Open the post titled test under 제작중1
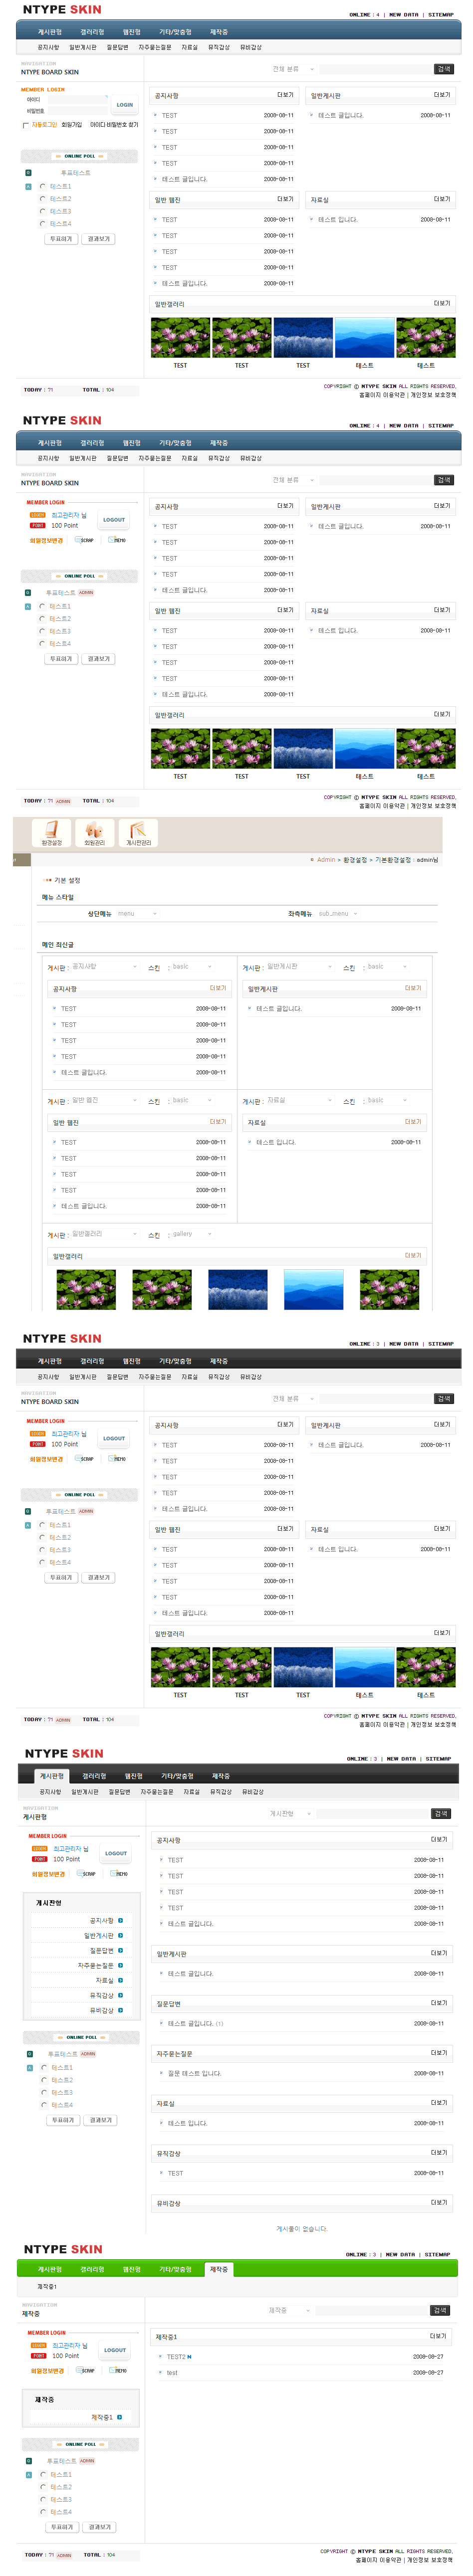The image size is (473, 2576). [x=171, y=2372]
